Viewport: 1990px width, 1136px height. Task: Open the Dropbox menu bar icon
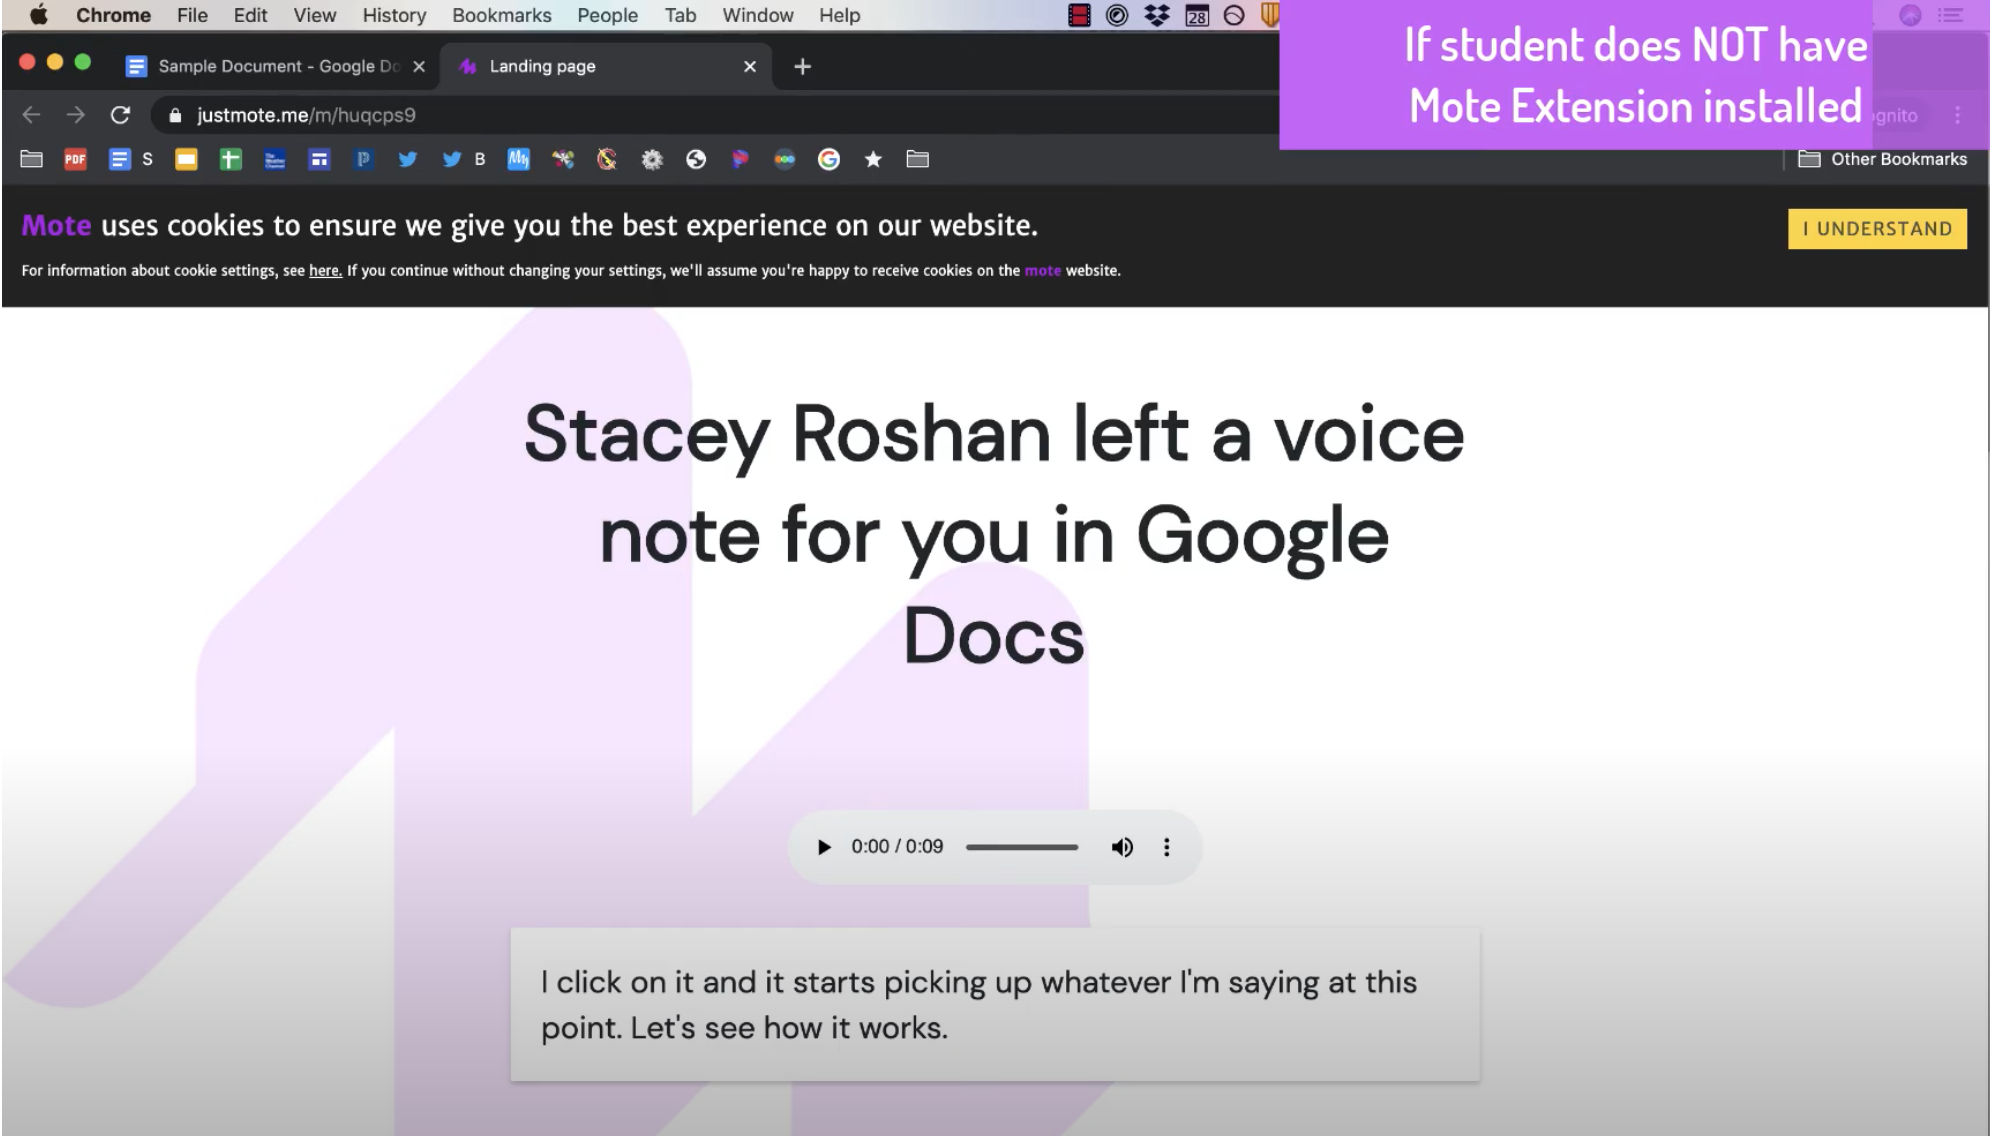[1157, 15]
